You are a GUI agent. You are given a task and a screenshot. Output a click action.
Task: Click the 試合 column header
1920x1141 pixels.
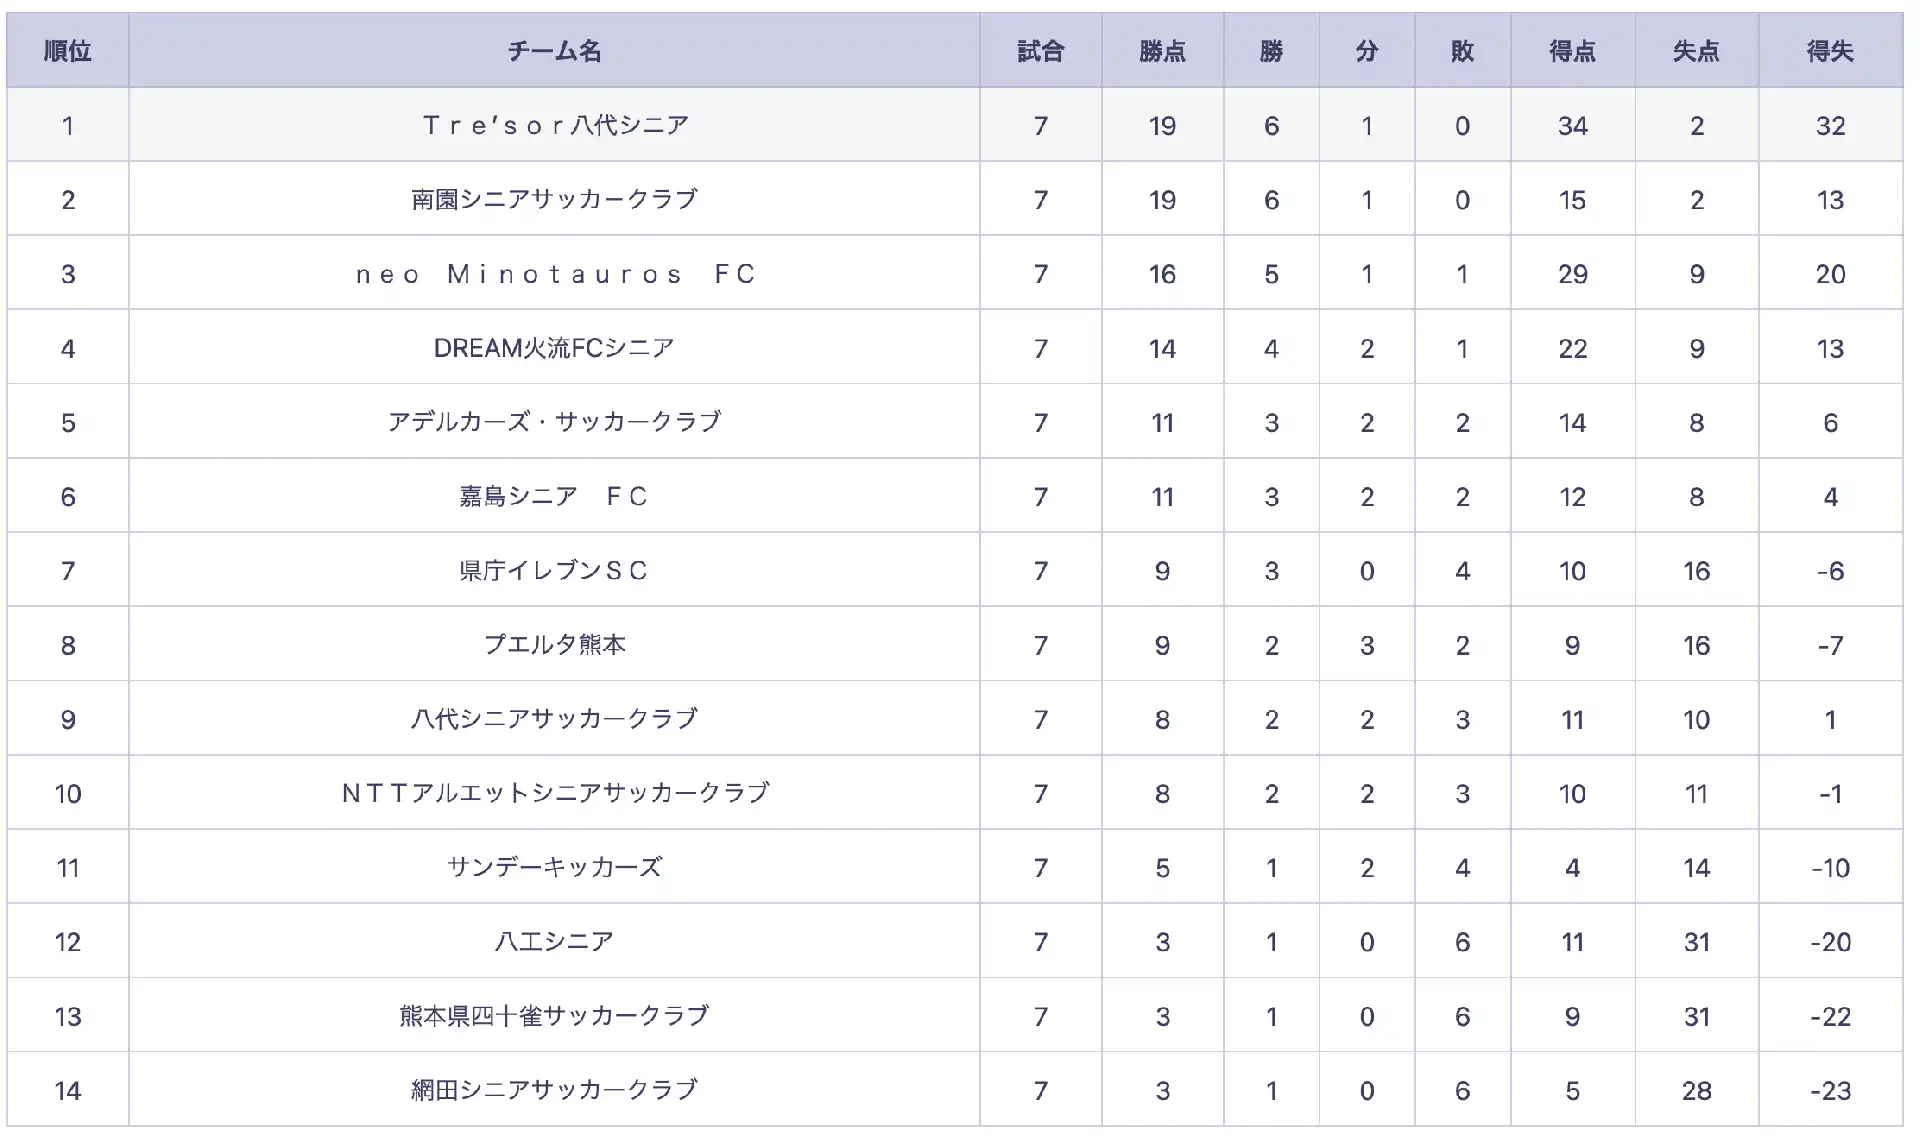[1040, 51]
